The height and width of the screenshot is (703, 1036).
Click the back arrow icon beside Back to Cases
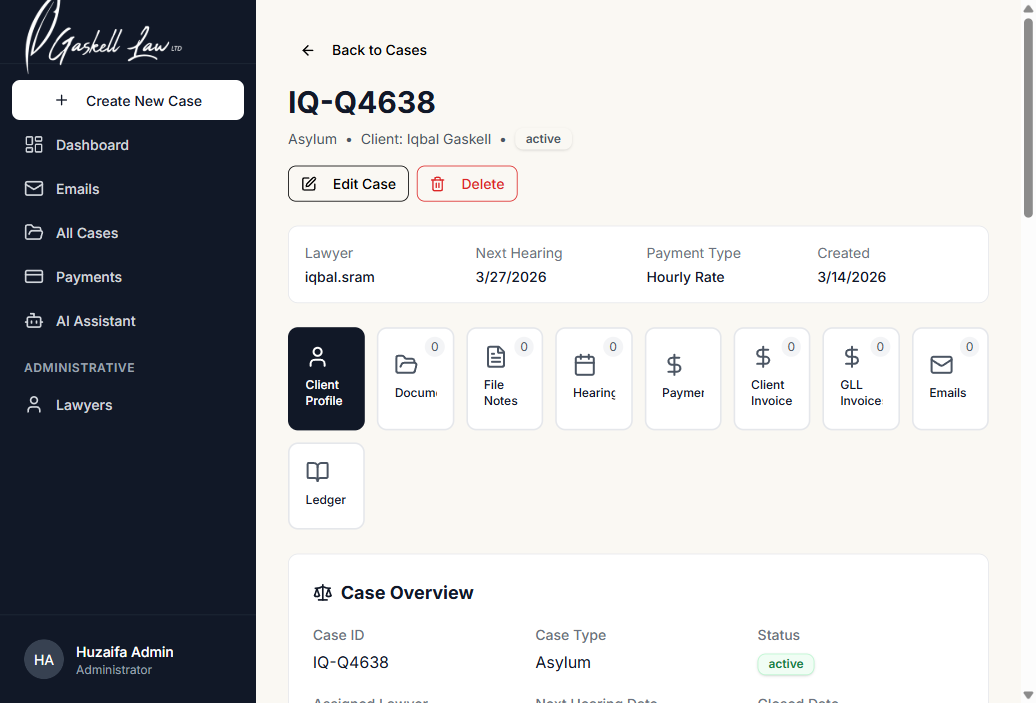tap(308, 50)
